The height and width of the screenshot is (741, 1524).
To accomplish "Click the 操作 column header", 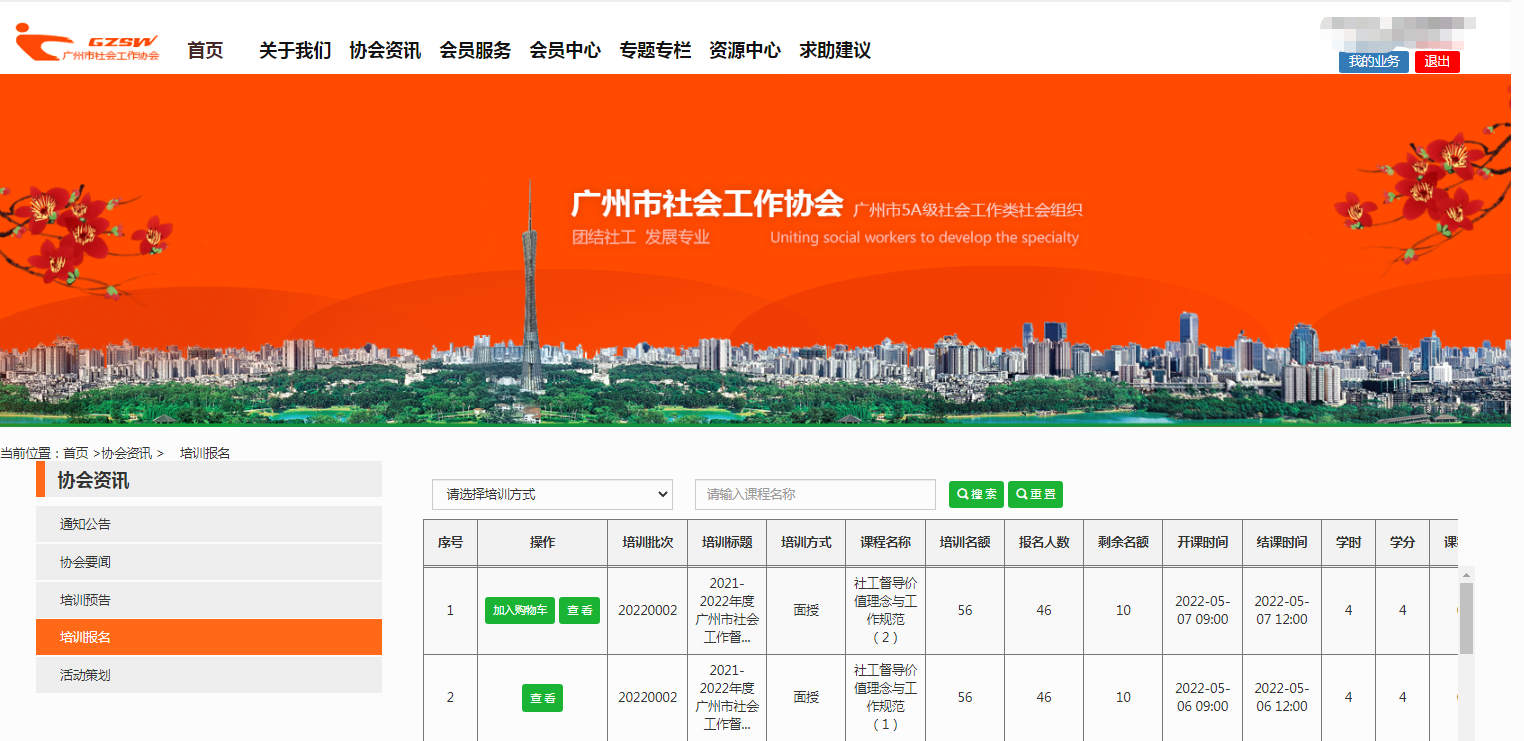I will tap(542, 542).
